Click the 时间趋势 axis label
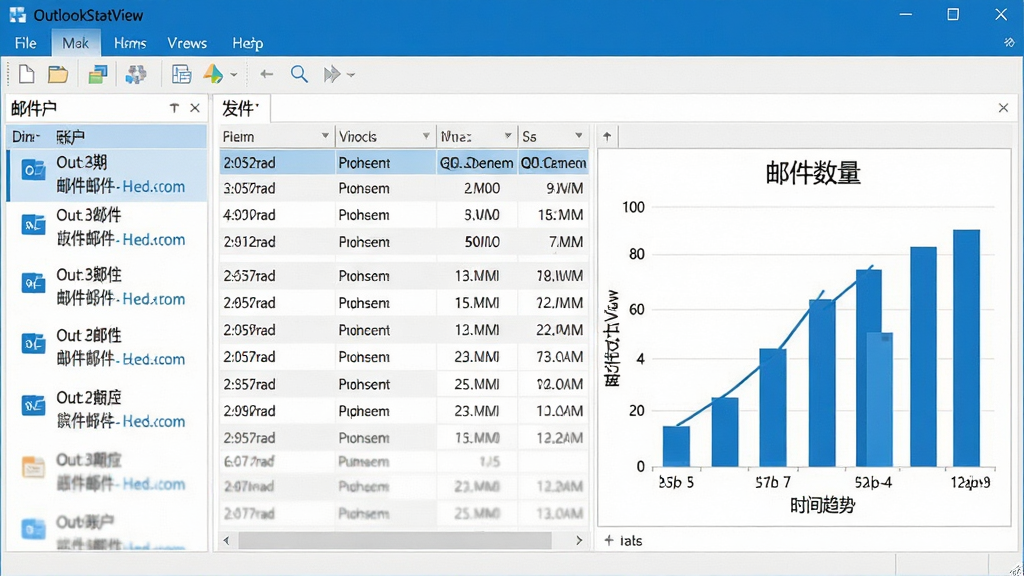The image size is (1024, 576). (822, 505)
